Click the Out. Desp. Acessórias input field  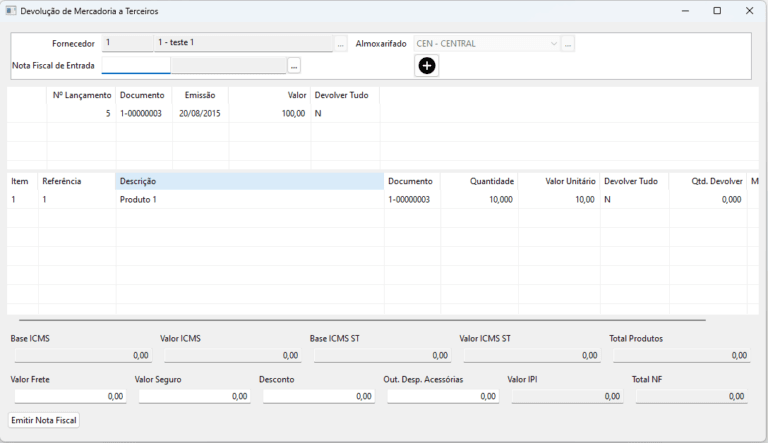[443, 396]
